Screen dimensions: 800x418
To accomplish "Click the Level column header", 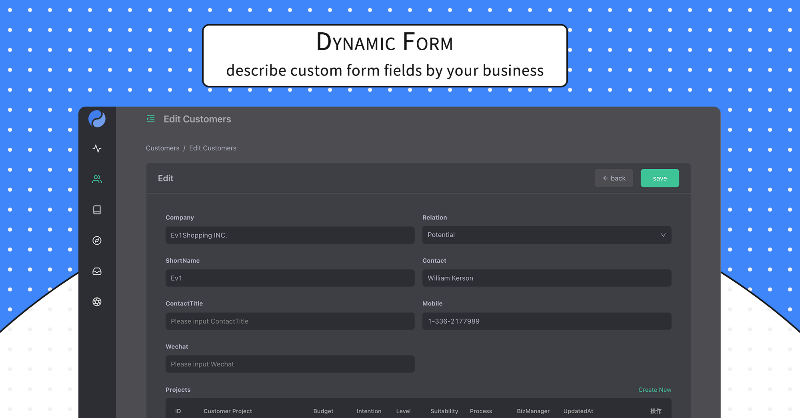I will coord(403,411).
